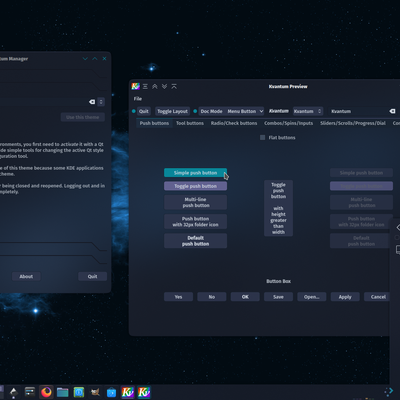Open the bird application icon in taskbar
Viewport: 400px width, 400px height.
click(x=95, y=392)
